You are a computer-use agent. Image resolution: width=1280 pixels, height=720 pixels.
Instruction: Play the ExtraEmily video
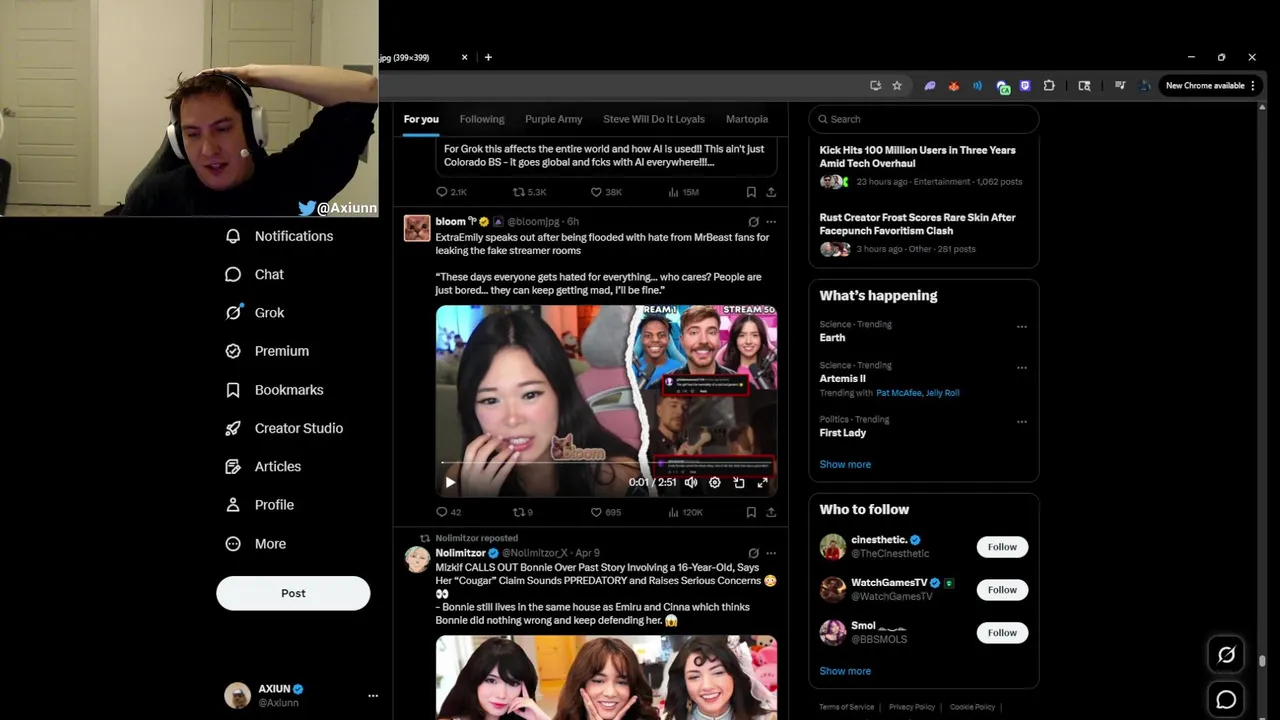[450, 482]
